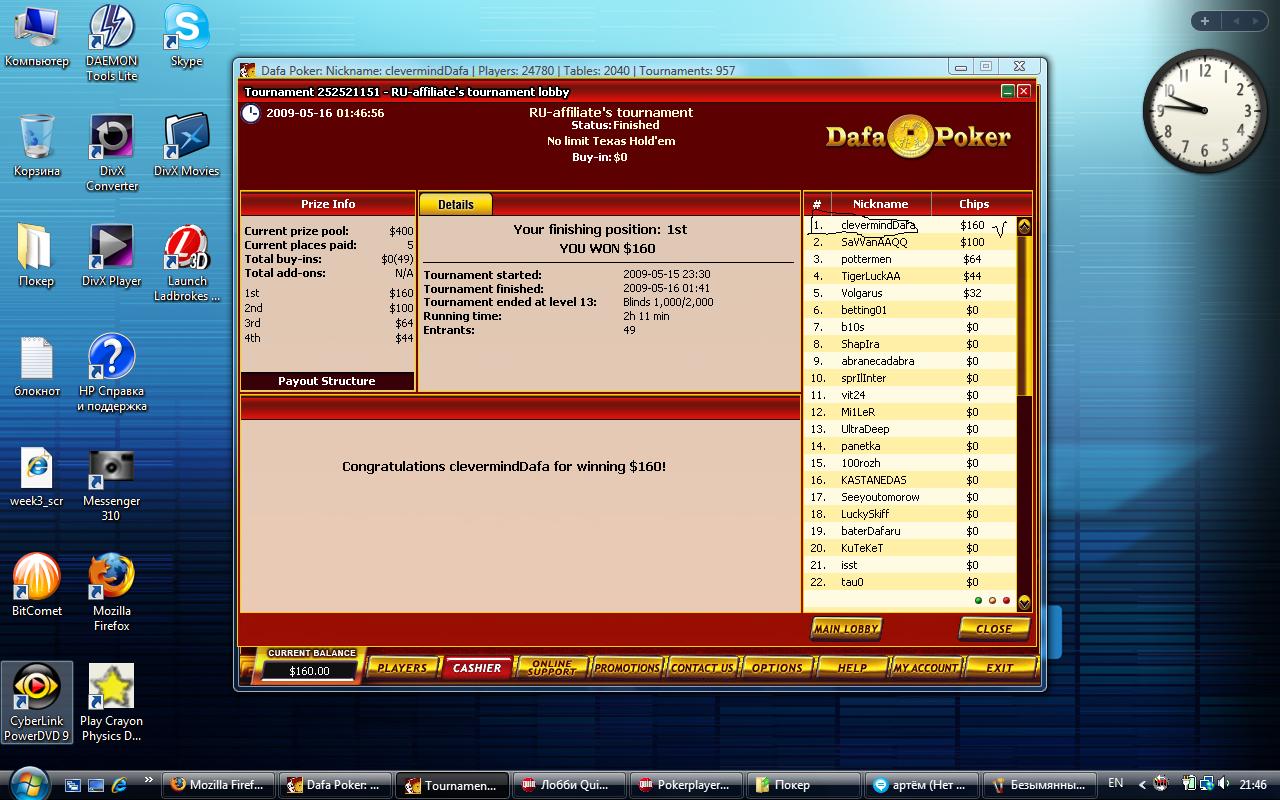
Task: Launch the Ladbrokes desktop shortcut
Action: point(186,250)
